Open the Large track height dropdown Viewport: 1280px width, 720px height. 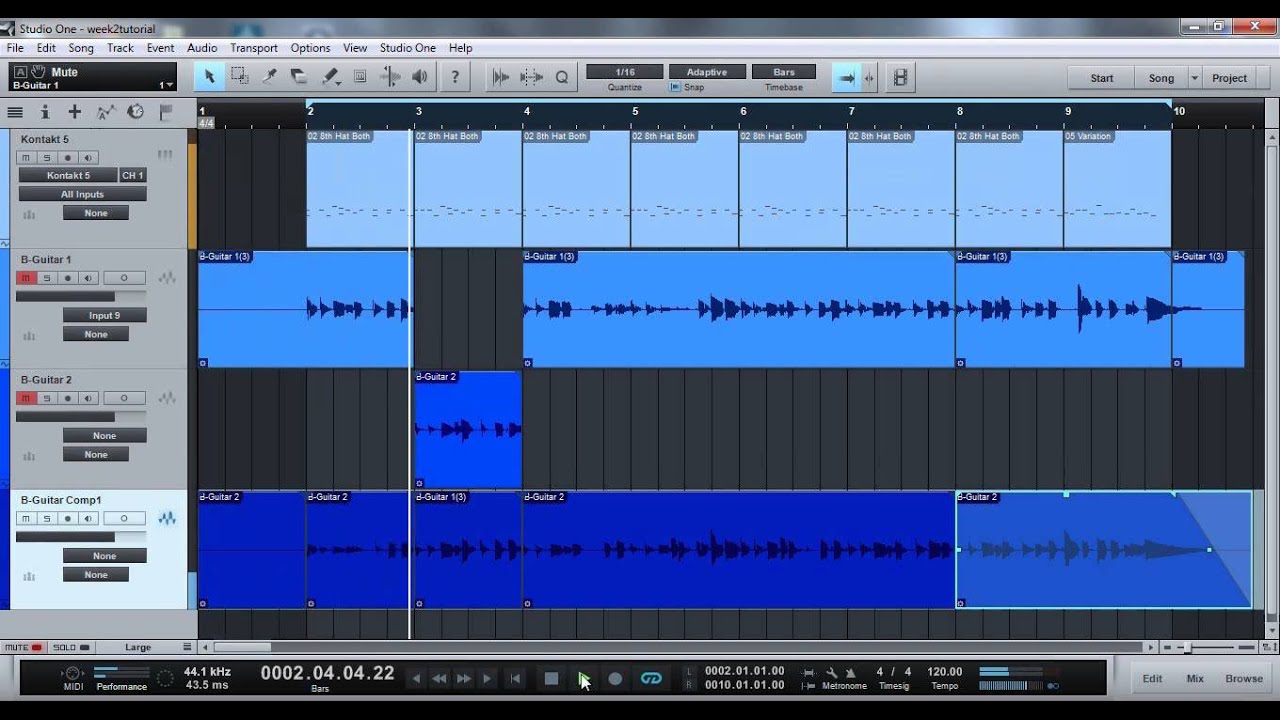point(145,647)
